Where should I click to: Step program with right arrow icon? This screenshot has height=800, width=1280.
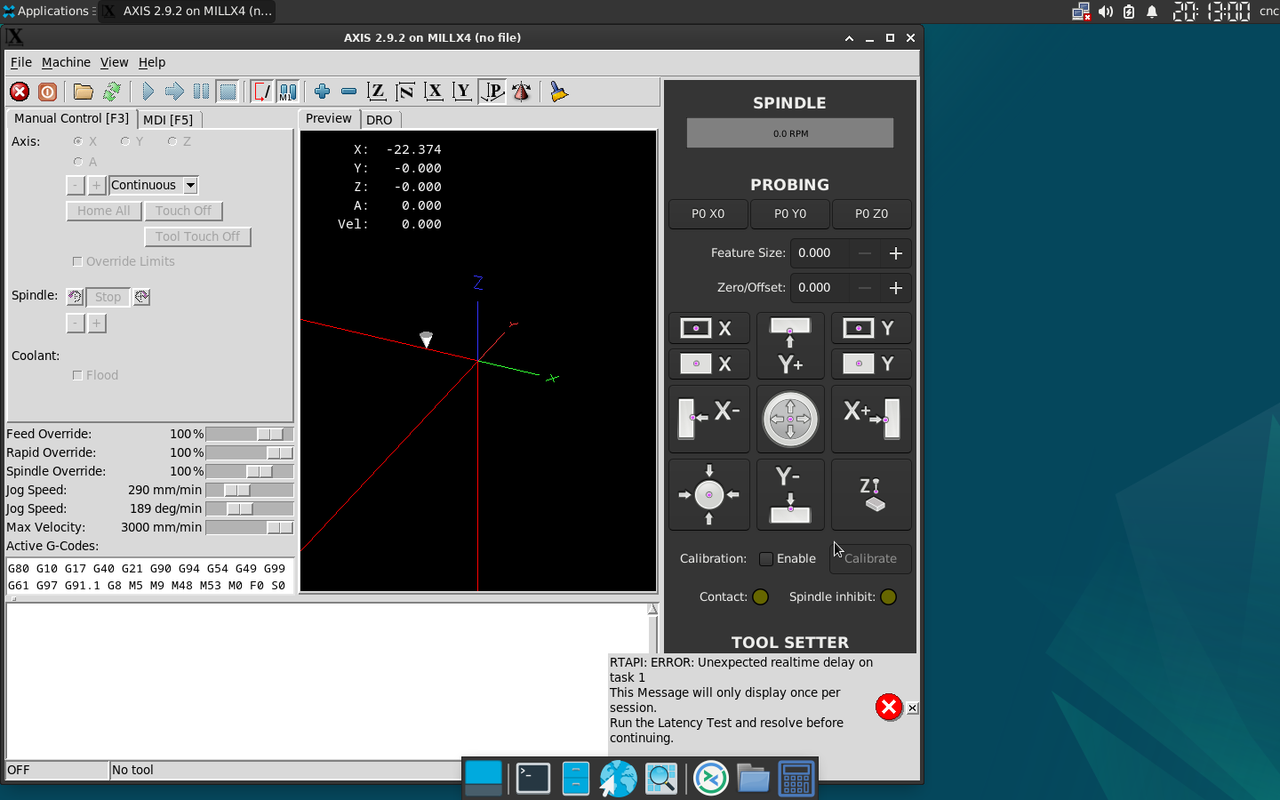pyautogui.click(x=174, y=92)
